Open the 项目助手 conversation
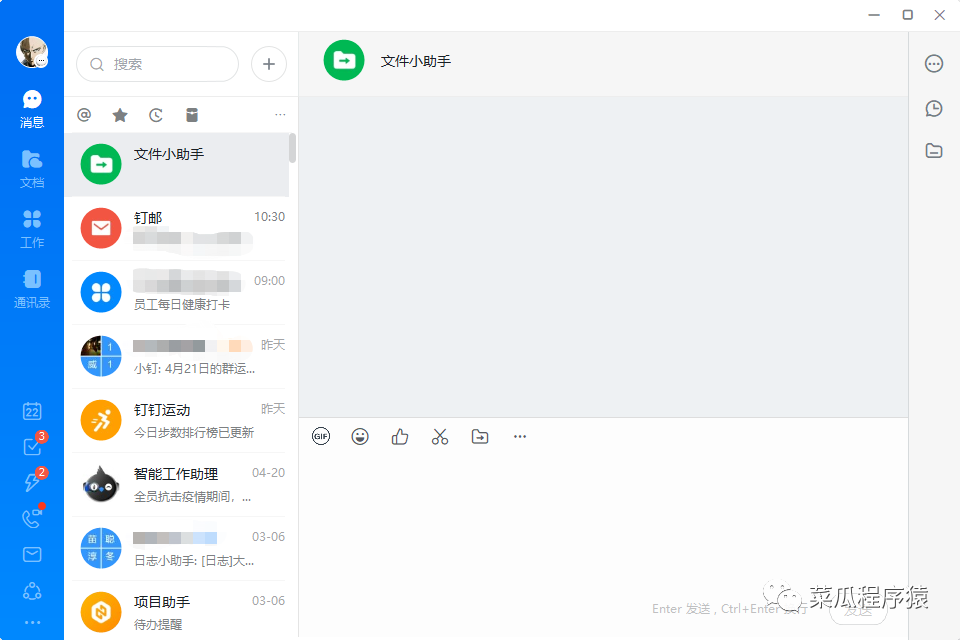960x640 pixels. pos(176,611)
